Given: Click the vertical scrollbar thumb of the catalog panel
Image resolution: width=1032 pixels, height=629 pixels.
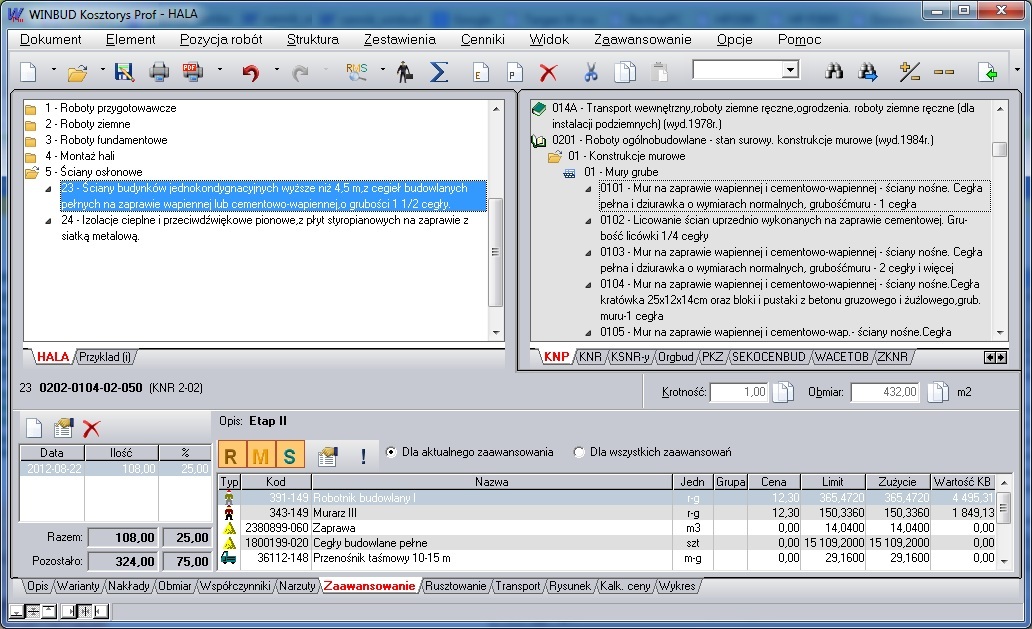Looking at the screenshot, I should 999,149.
